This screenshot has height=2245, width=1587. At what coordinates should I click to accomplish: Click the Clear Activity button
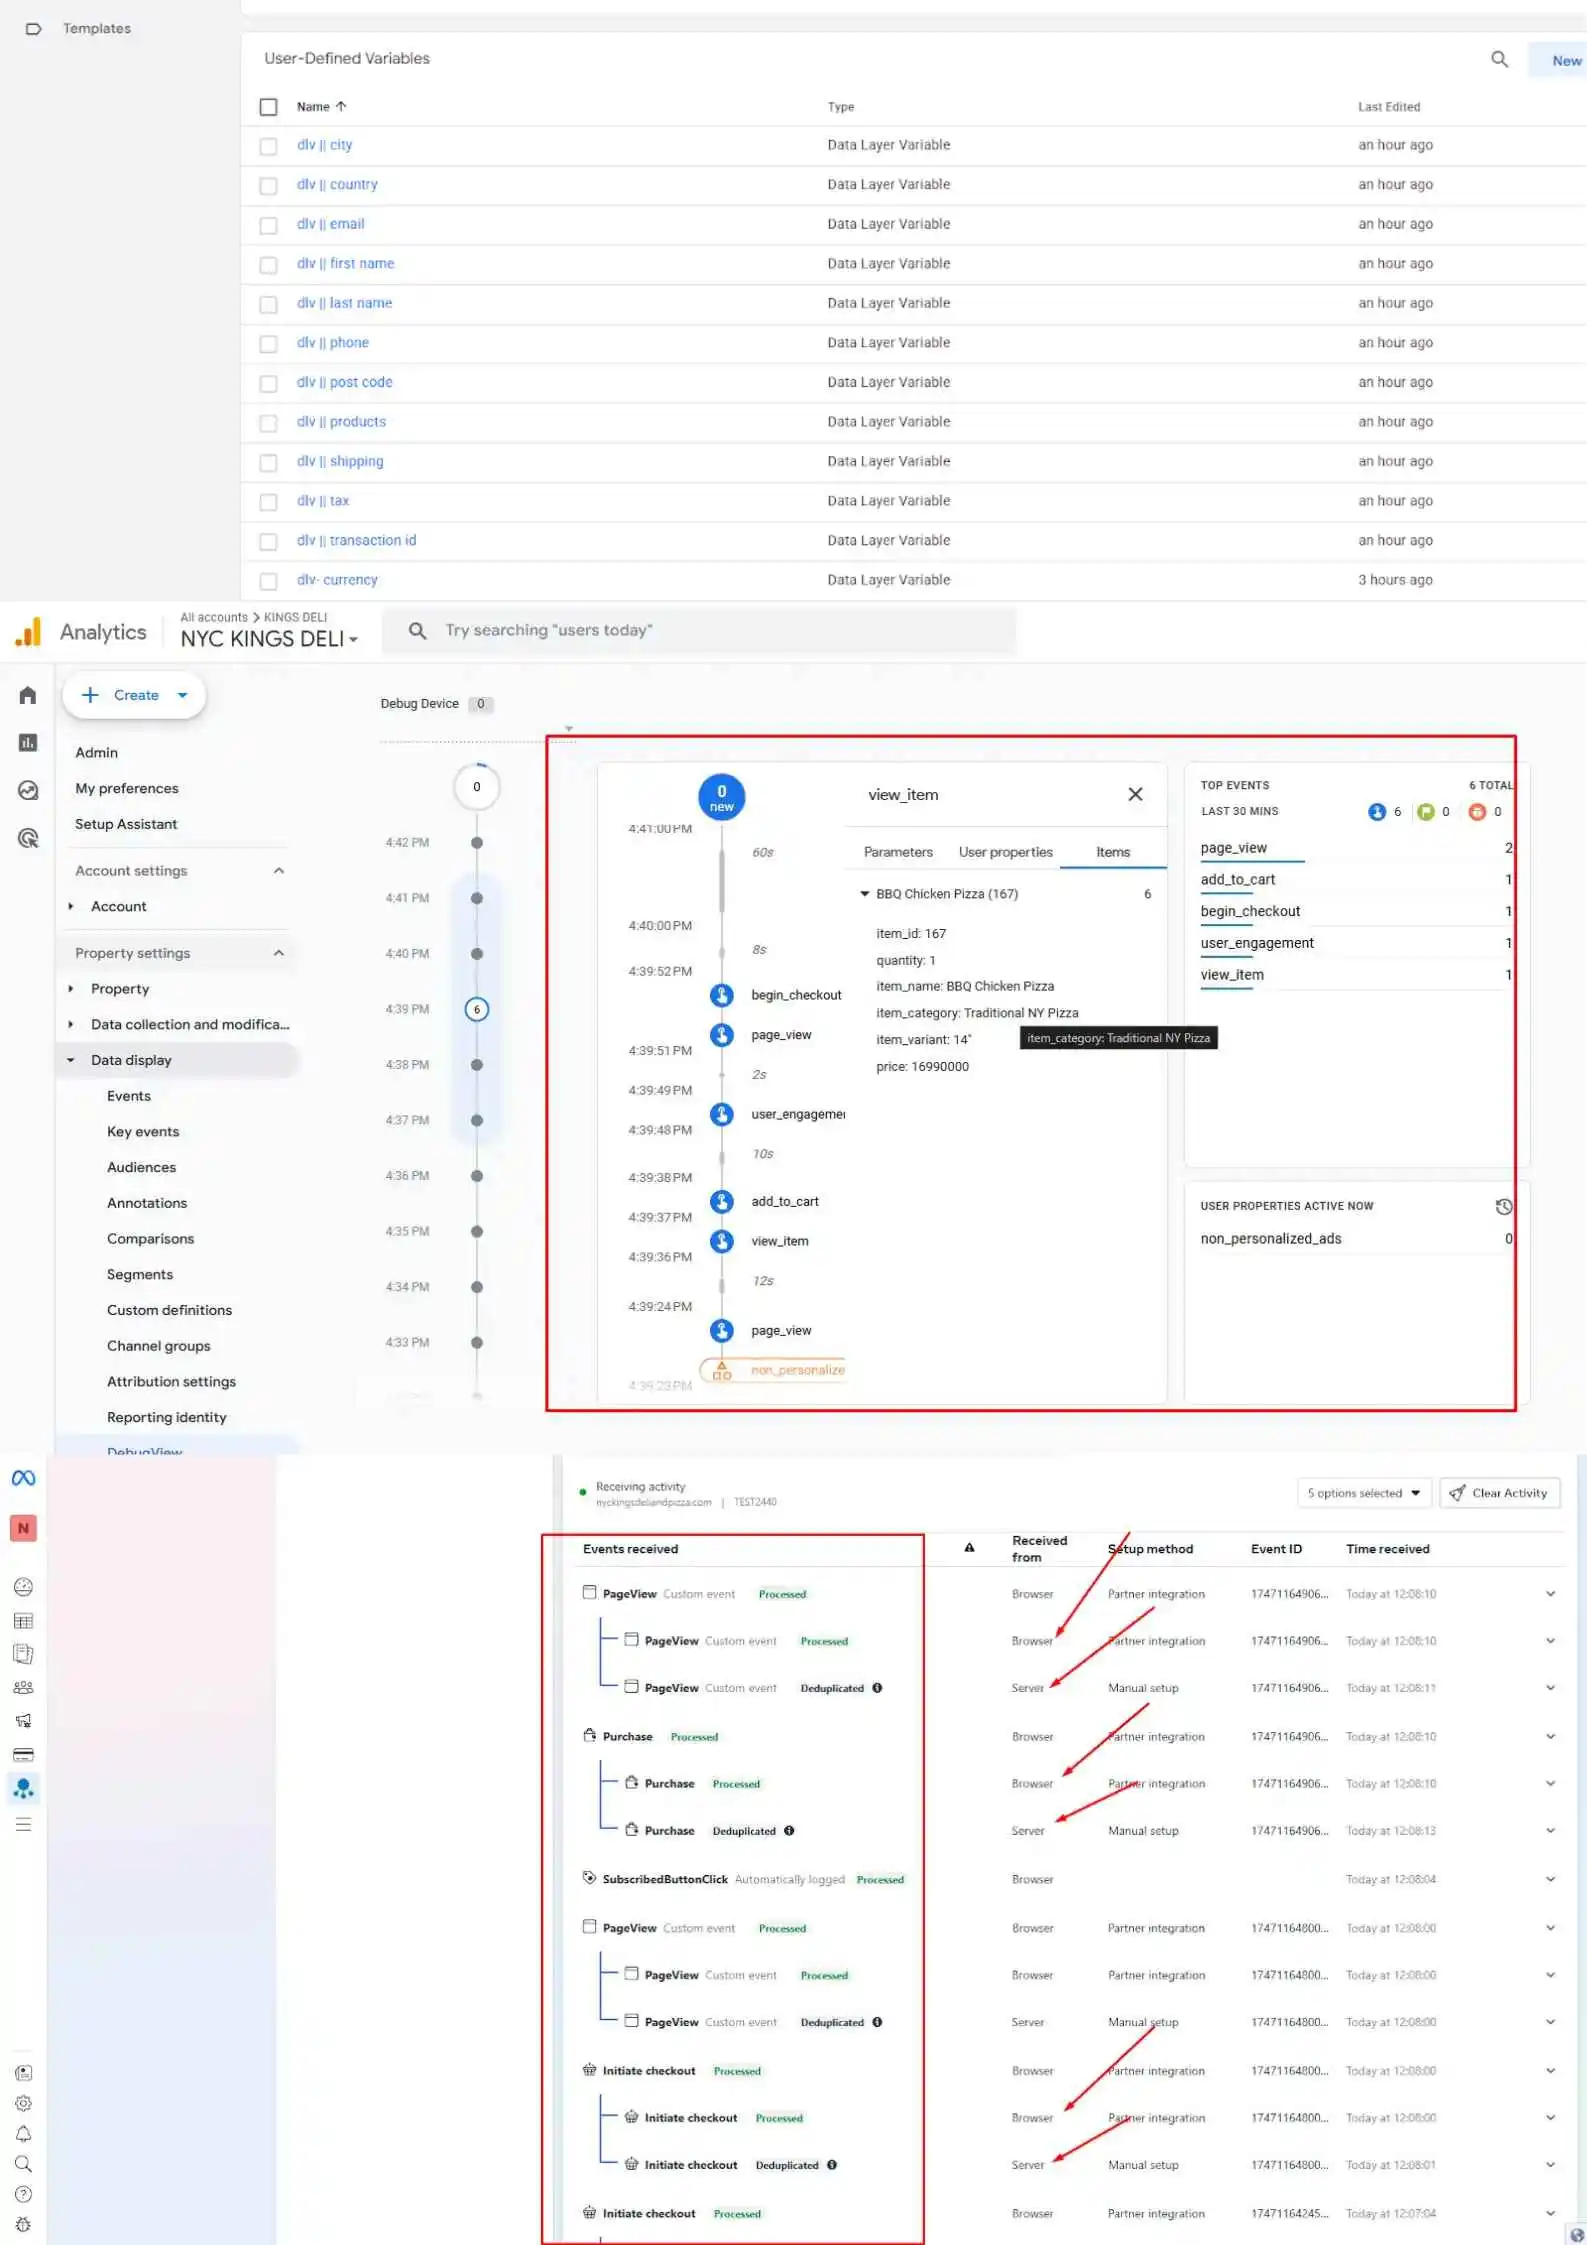coord(1499,1493)
